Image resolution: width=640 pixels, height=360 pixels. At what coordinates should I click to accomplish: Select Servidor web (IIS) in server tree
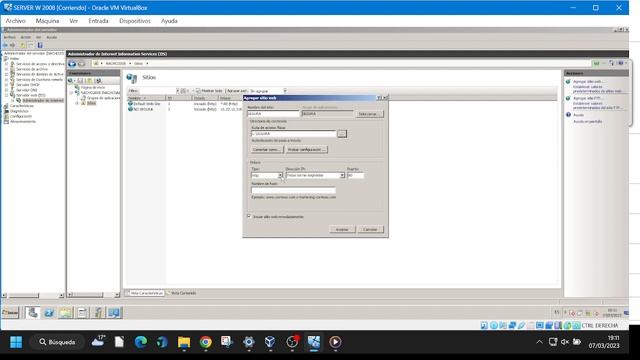tap(31, 95)
